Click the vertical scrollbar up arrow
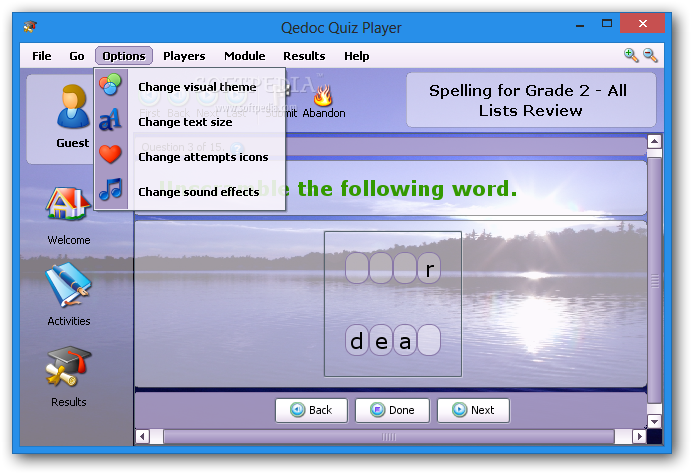This screenshot has height=474, width=692. point(654,142)
